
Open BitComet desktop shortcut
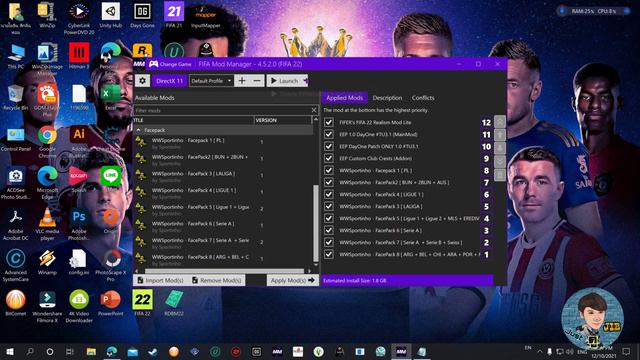pyautogui.click(x=16, y=304)
